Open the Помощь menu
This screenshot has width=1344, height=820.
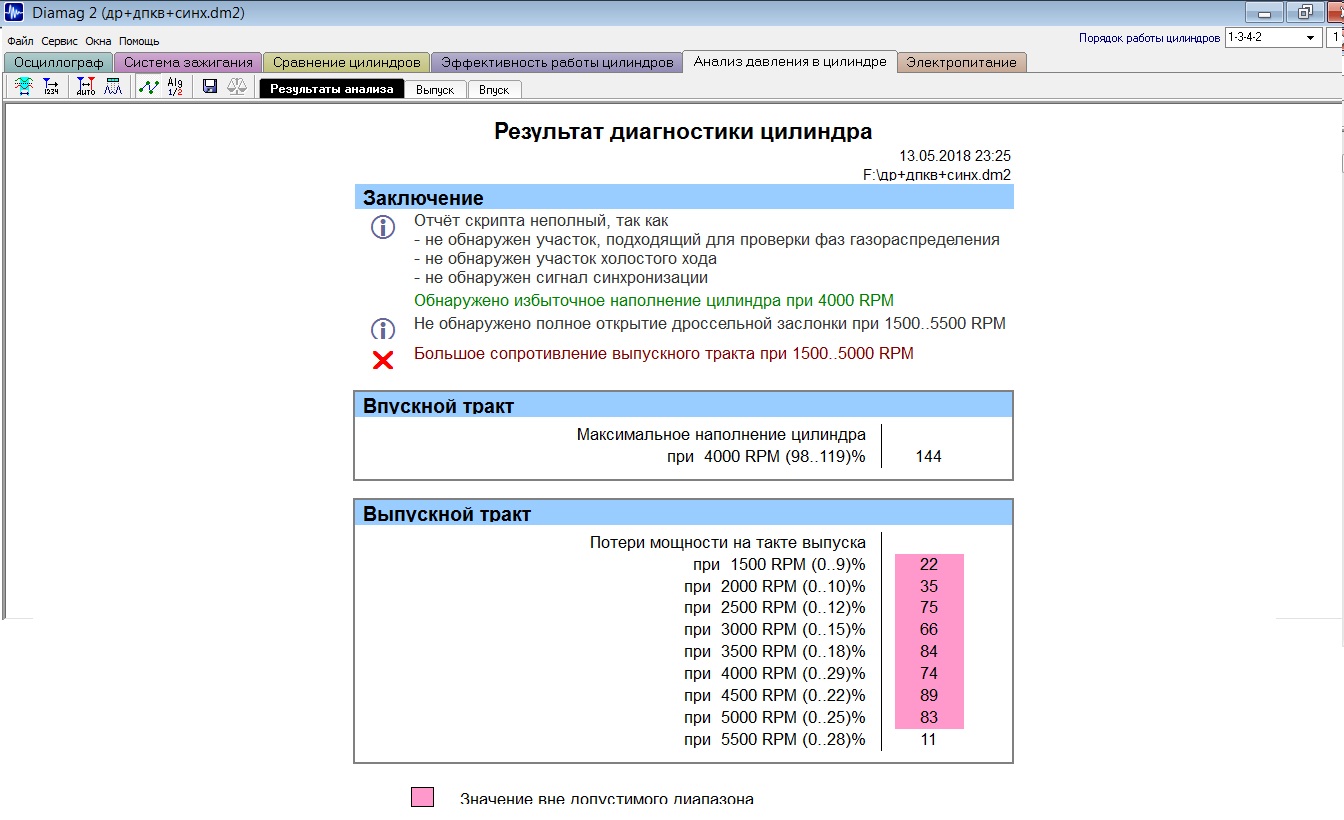(x=139, y=41)
